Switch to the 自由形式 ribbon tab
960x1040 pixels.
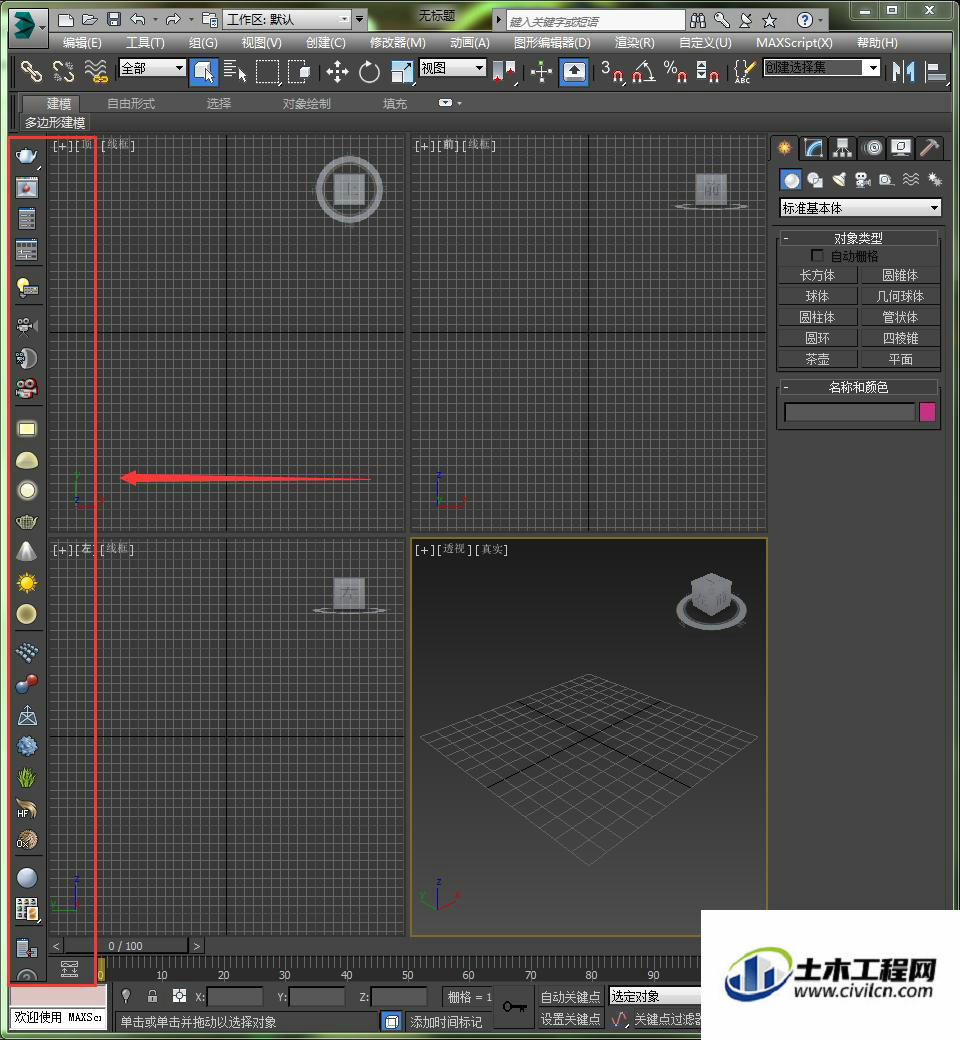[x=131, y=104]
